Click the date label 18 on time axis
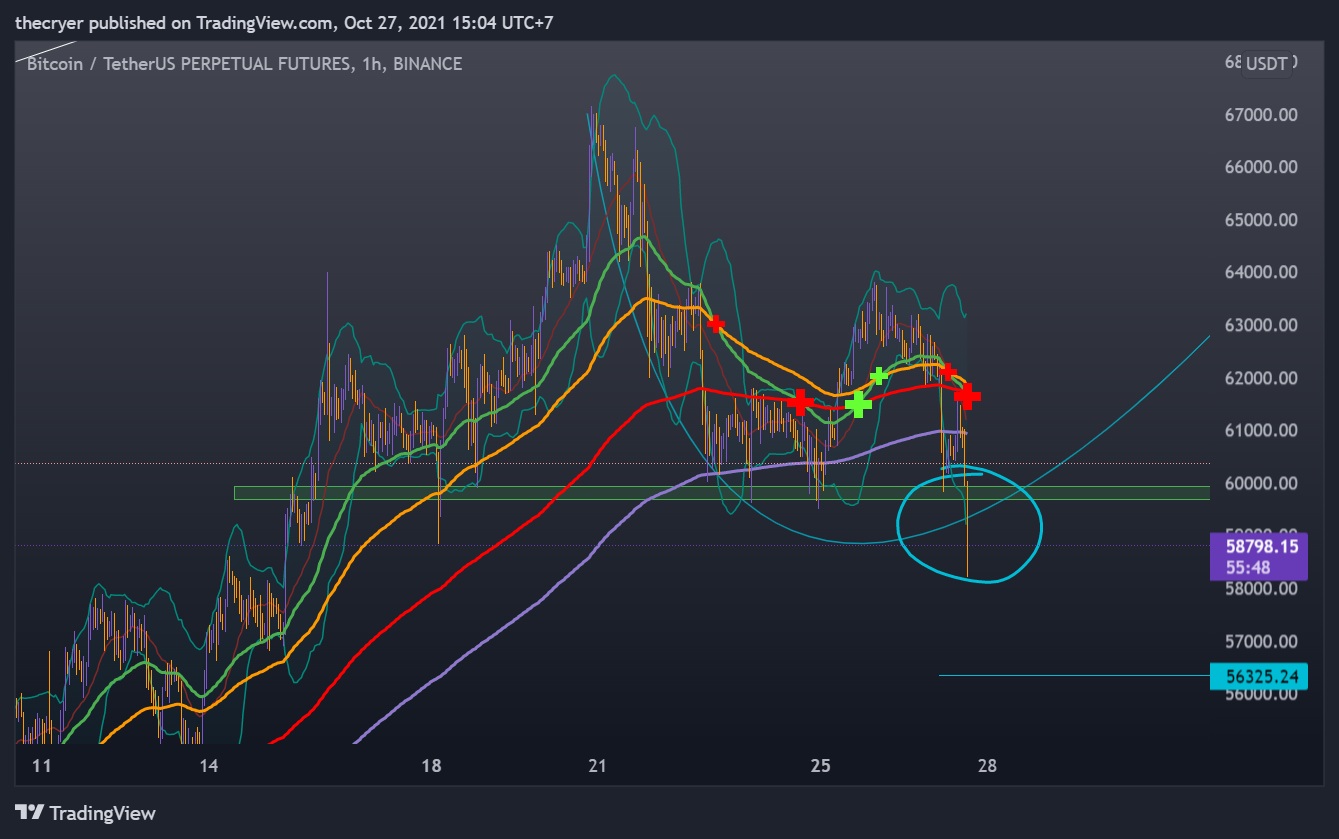 click(x=431, y=767)
